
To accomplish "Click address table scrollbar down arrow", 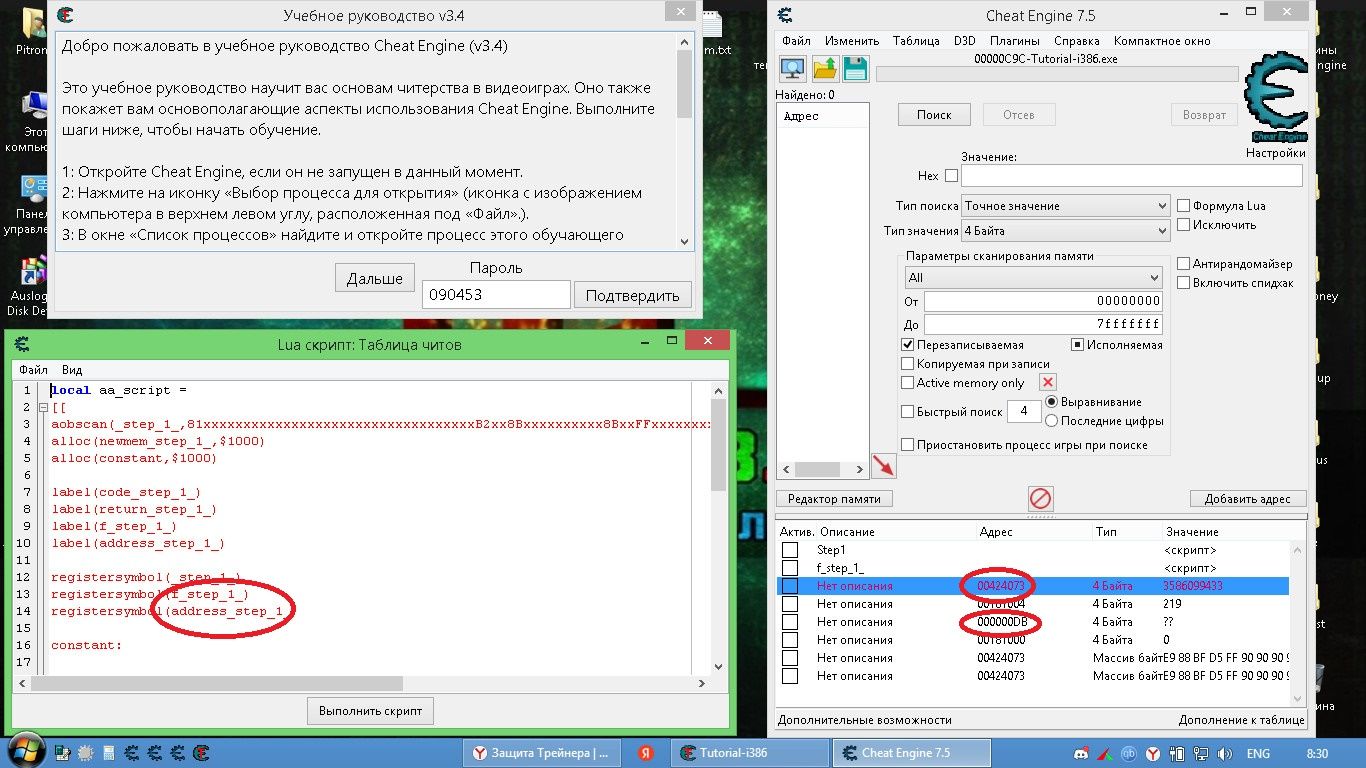I will point(1297,700).
